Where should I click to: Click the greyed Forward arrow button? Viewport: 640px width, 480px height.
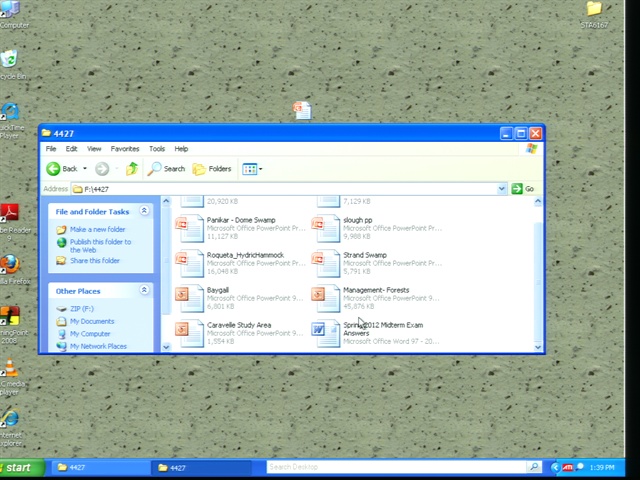coord(102,169)
